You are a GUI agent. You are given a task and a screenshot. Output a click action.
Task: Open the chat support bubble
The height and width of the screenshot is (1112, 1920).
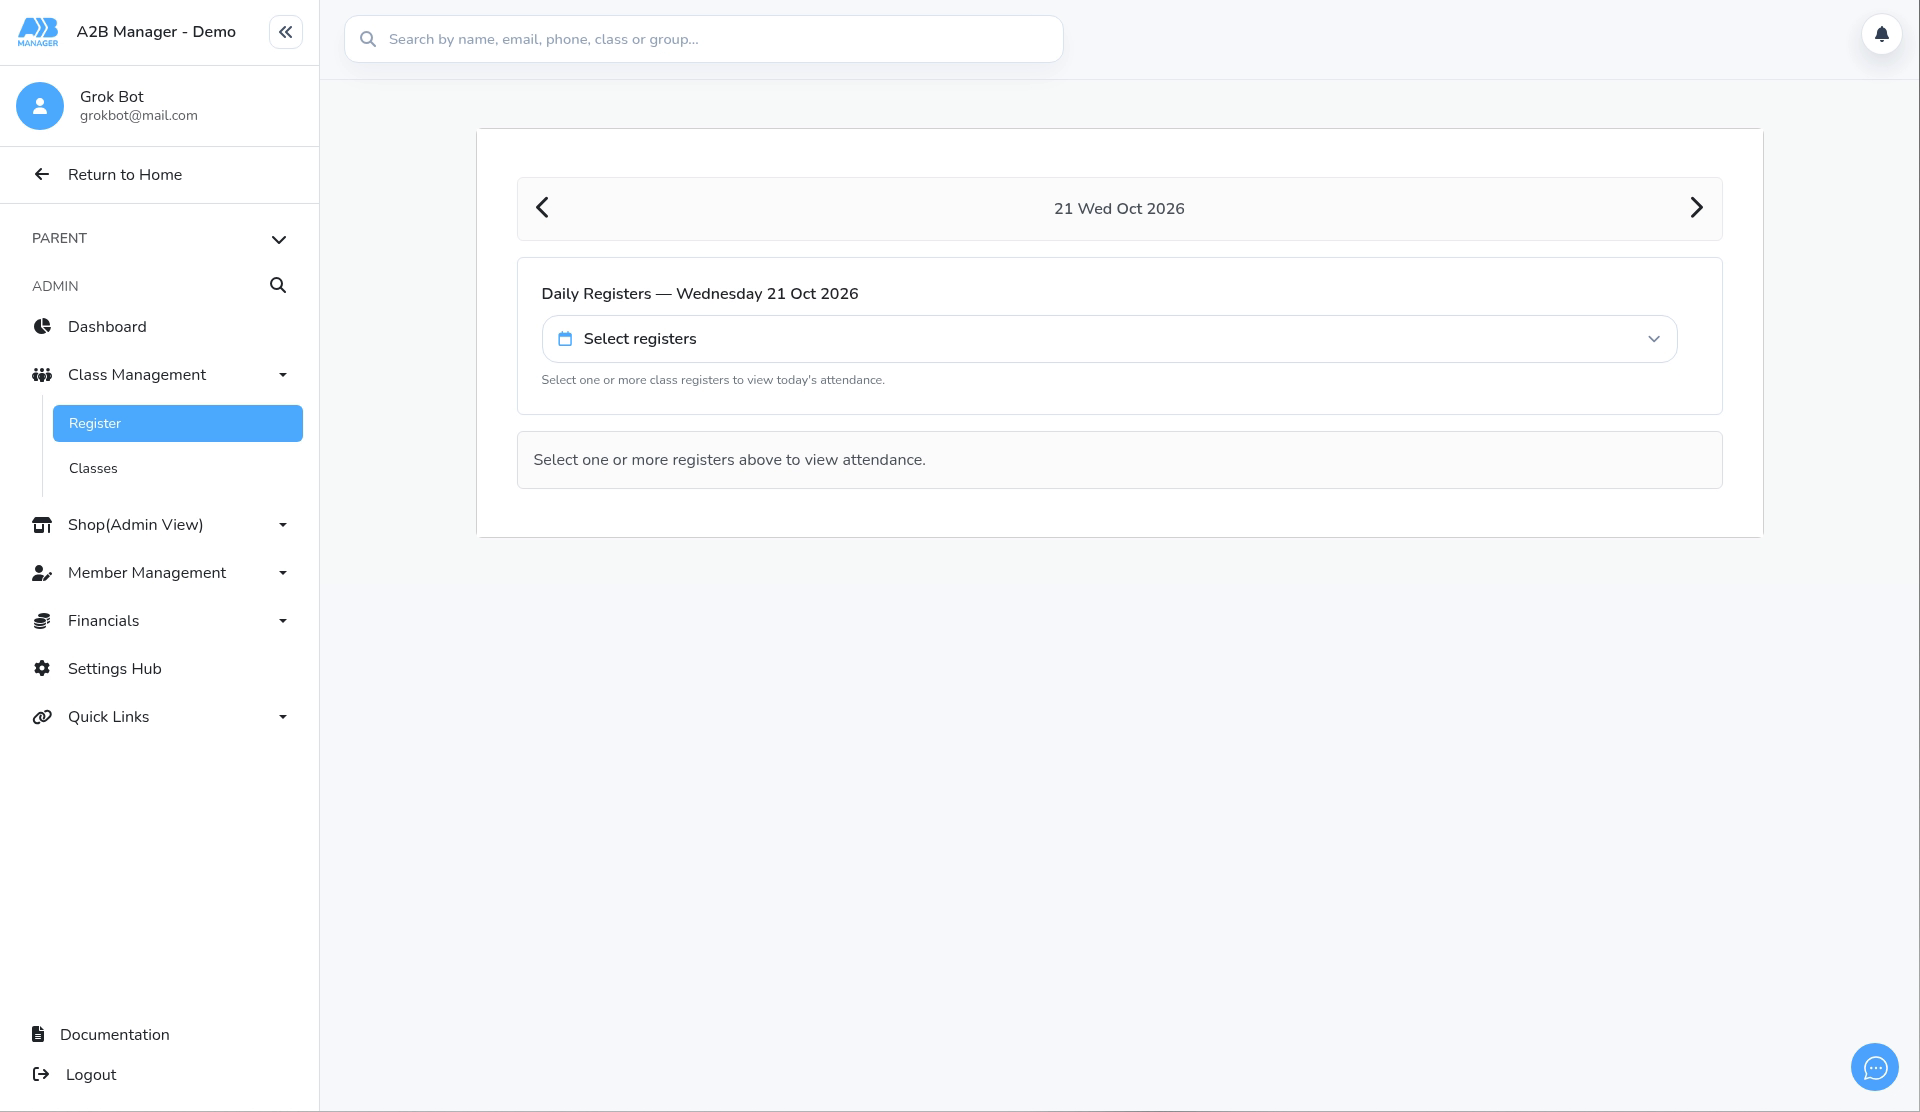(x=1875, y=1067)
